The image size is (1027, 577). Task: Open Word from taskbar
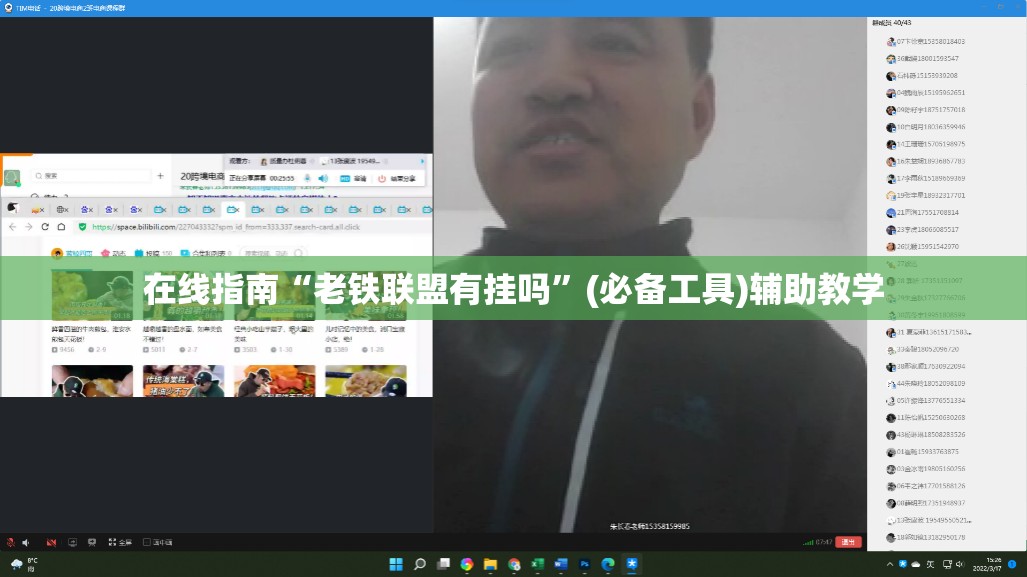coord(561,564)
